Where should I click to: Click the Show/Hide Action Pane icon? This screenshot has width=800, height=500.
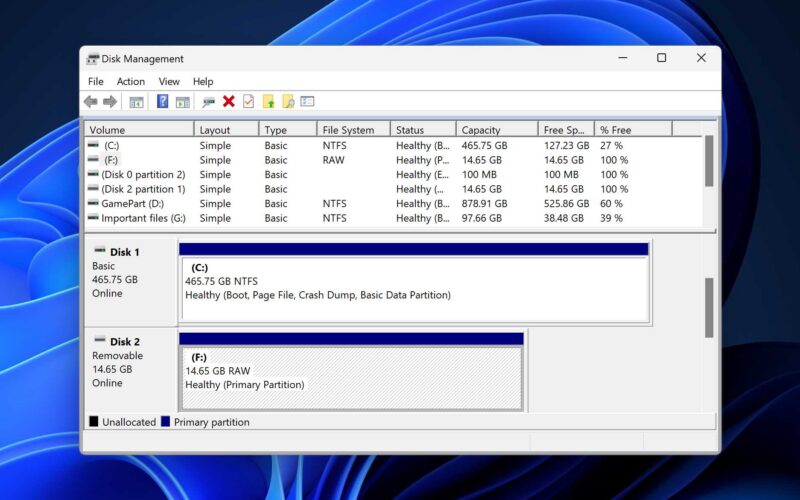coord(182,102)
